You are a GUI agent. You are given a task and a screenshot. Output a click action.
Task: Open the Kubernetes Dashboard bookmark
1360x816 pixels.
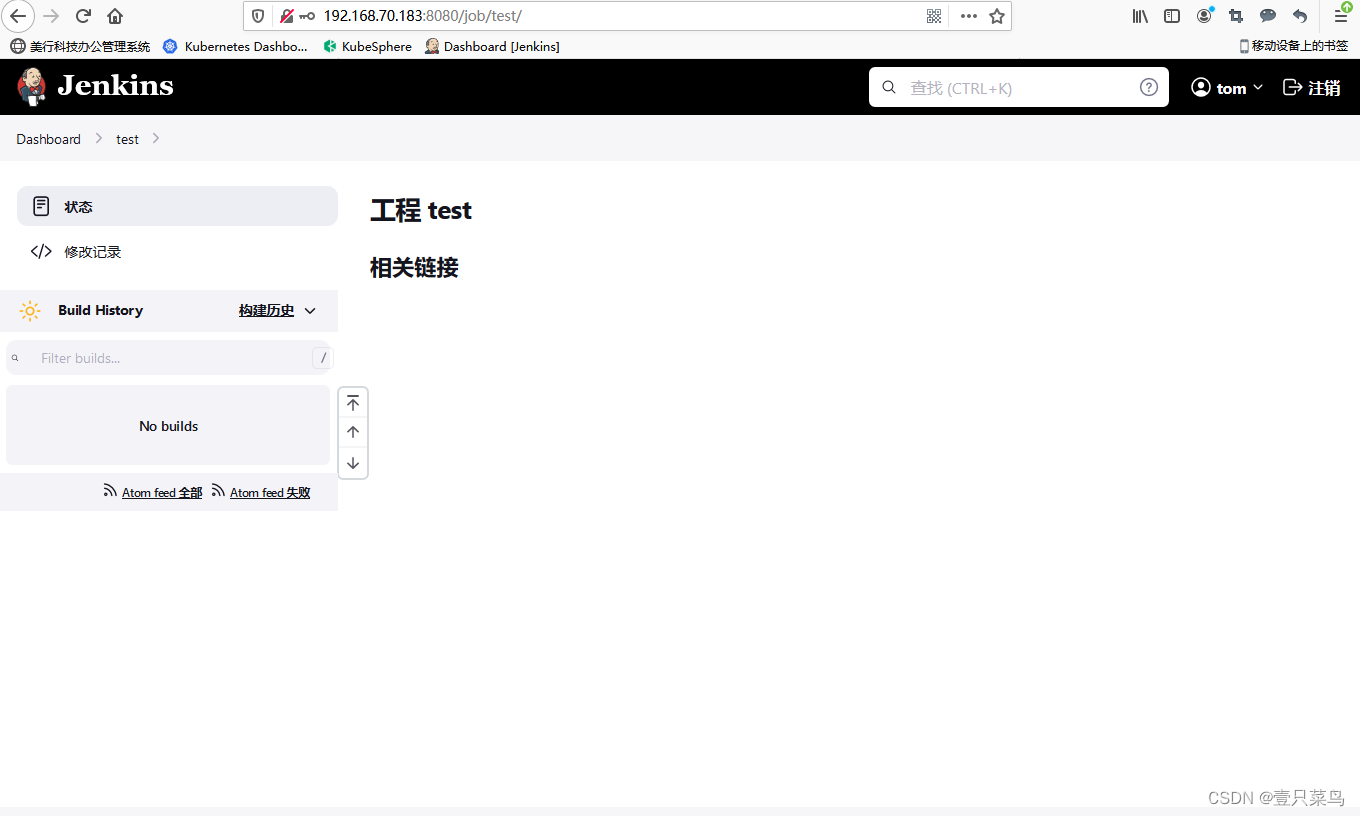click(236, 46)
